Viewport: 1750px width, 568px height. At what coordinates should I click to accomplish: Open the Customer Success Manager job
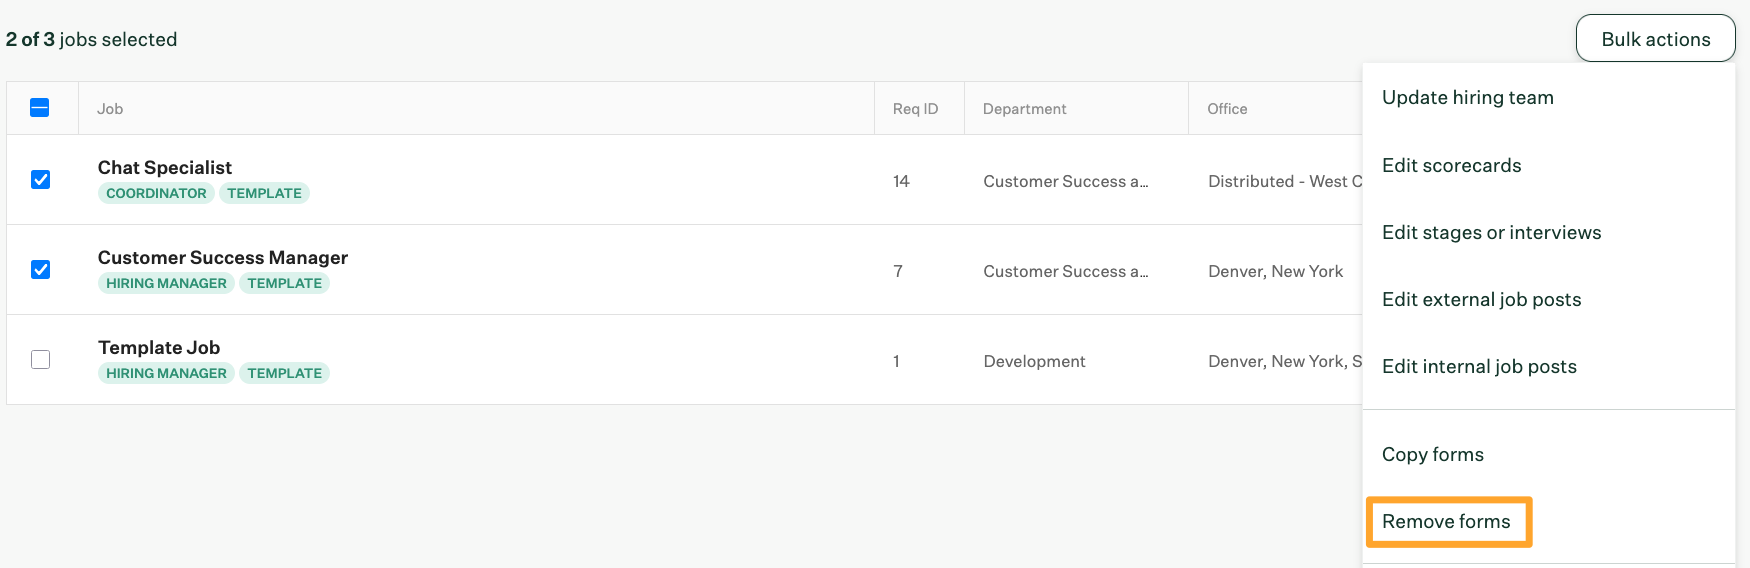tap(223, 258)
